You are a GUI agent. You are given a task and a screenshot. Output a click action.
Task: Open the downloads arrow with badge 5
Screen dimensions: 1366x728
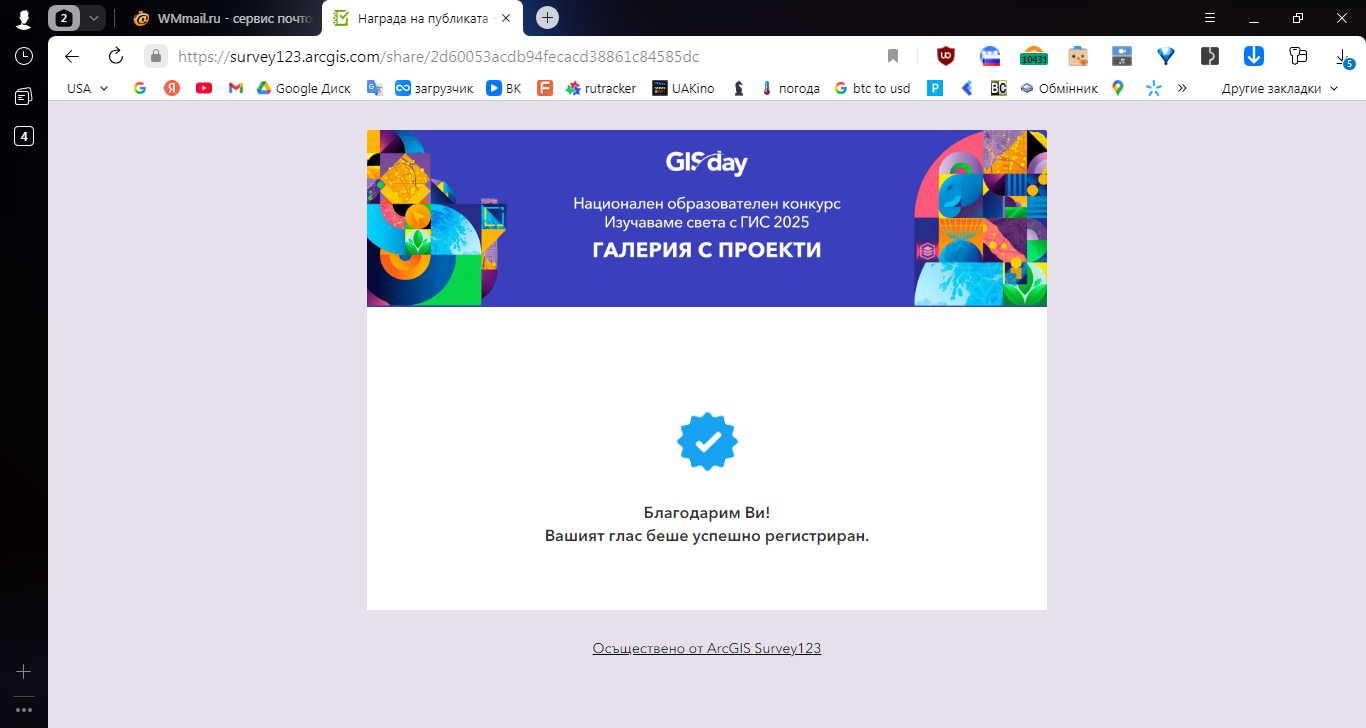point(1343,57)
